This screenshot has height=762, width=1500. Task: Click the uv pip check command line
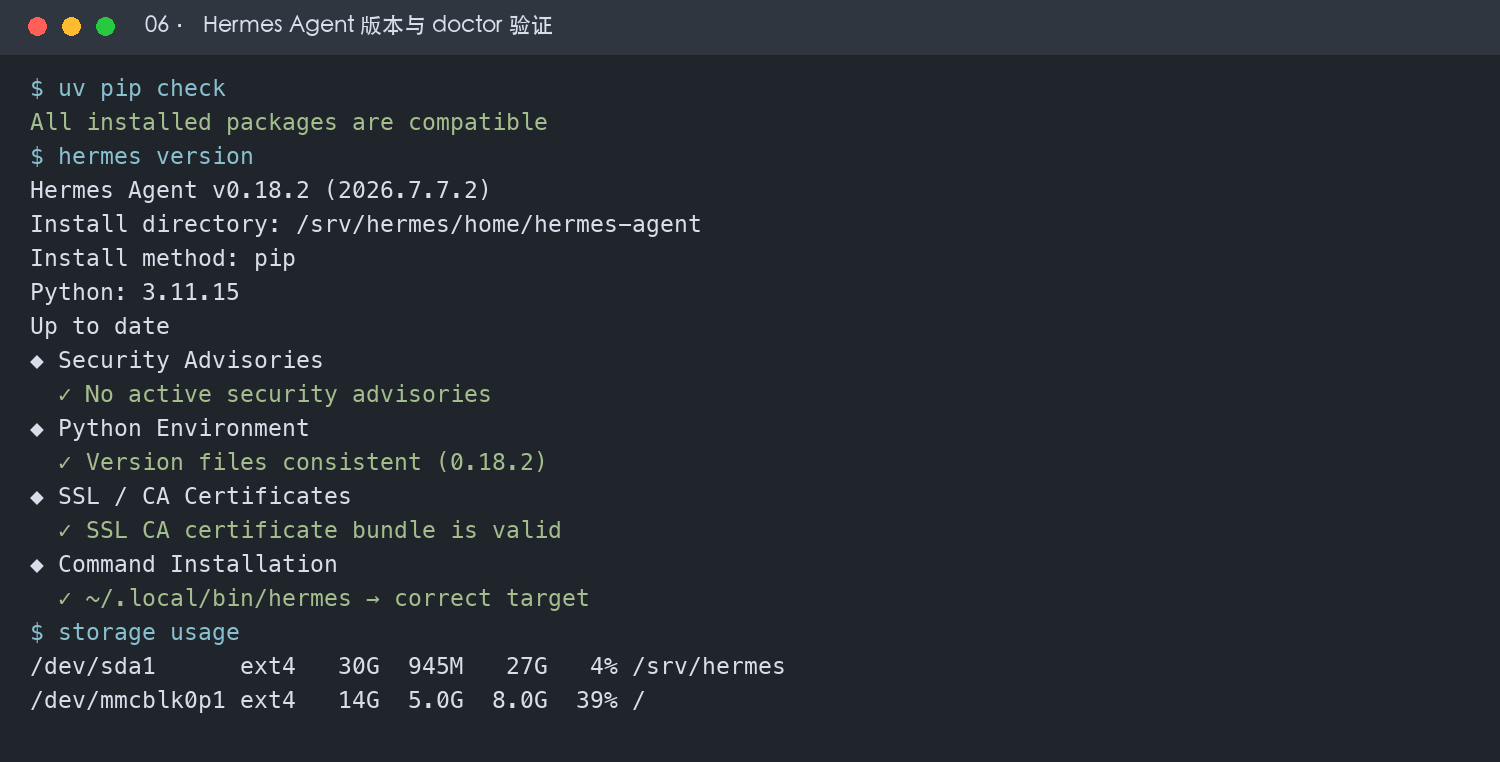pyautogui.click(x=128, y=89)
